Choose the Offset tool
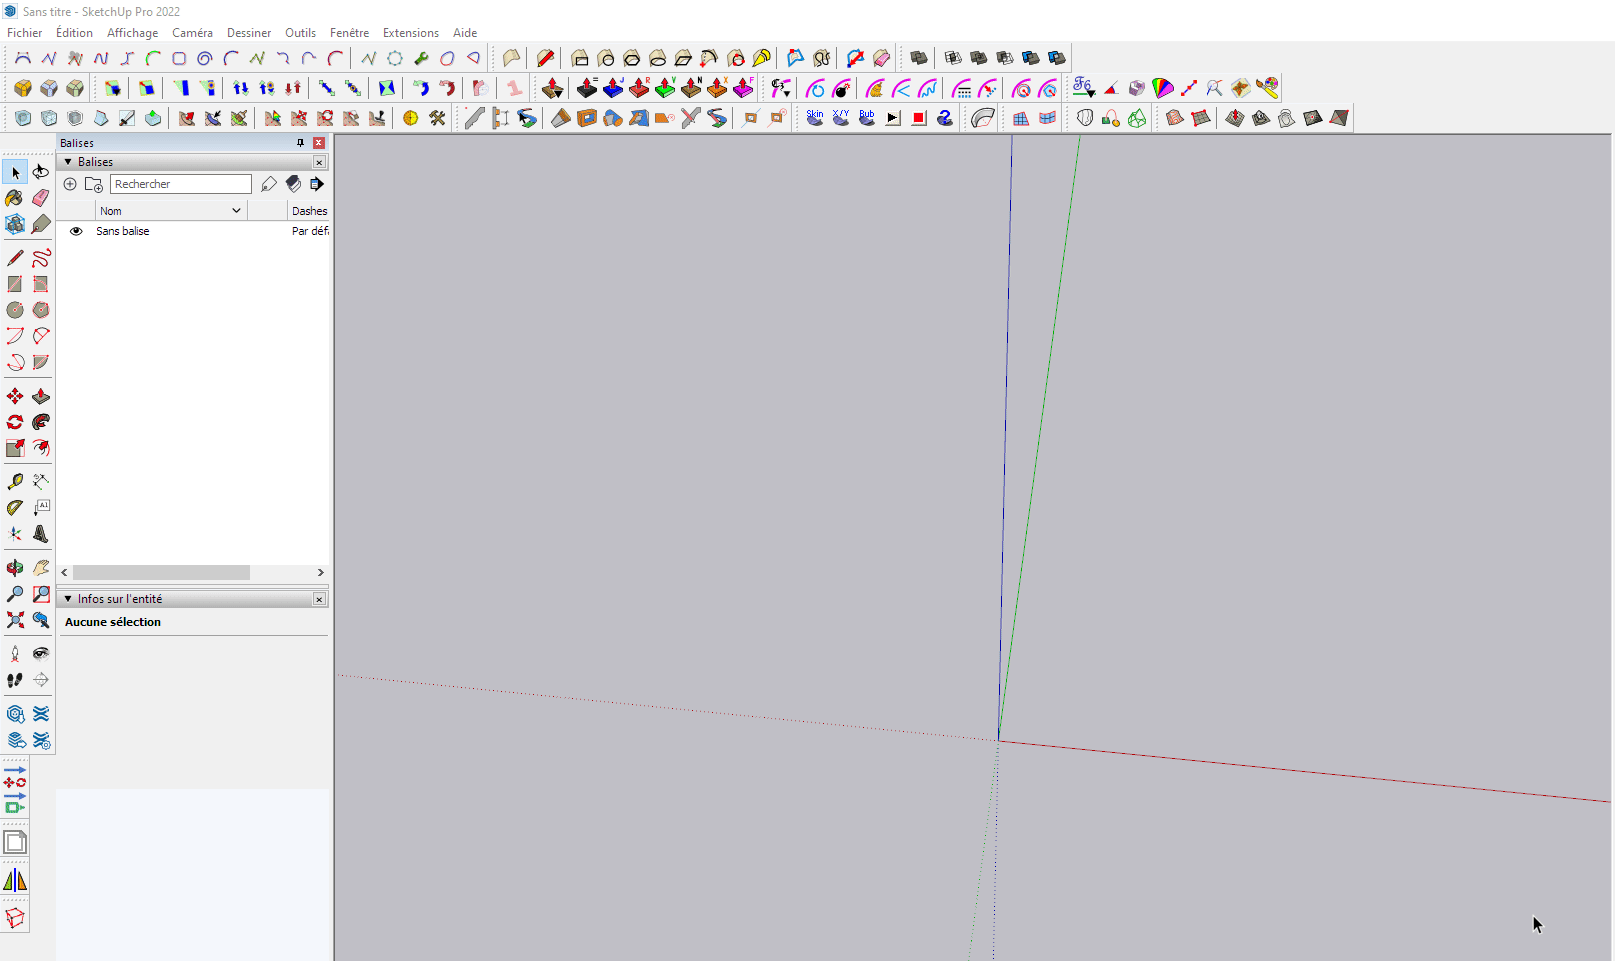Viewport: 1615px width, 961px height. (41, 448)
